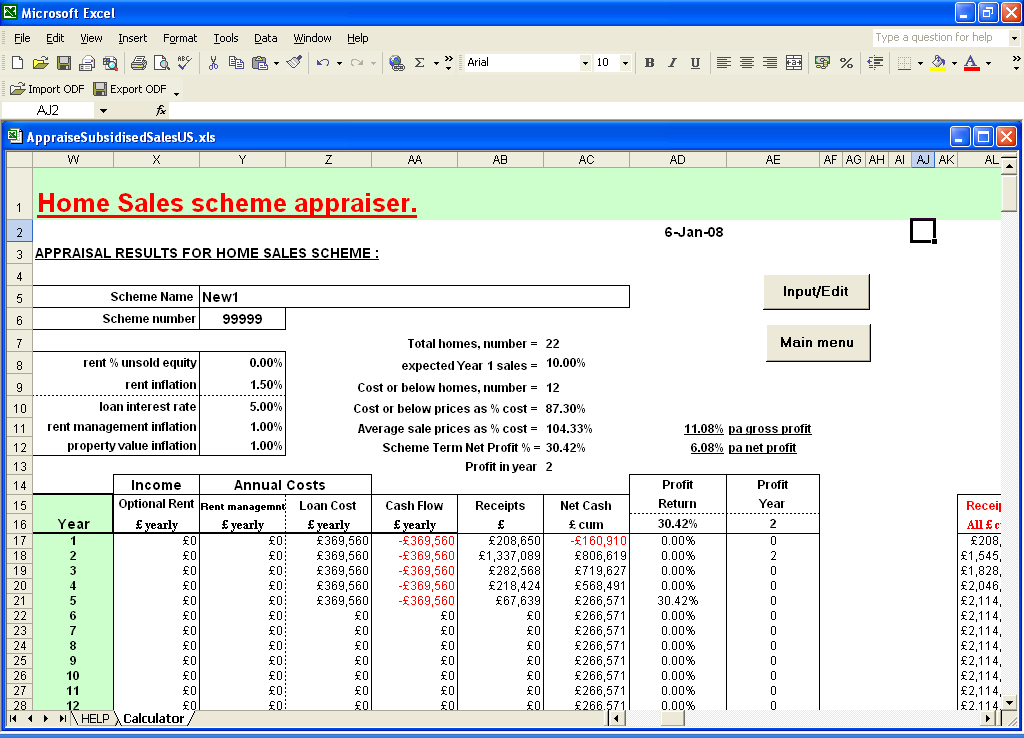Screen dimensions: 1024x738
Task: Open the font size dropdown
Action: [625, 63]
